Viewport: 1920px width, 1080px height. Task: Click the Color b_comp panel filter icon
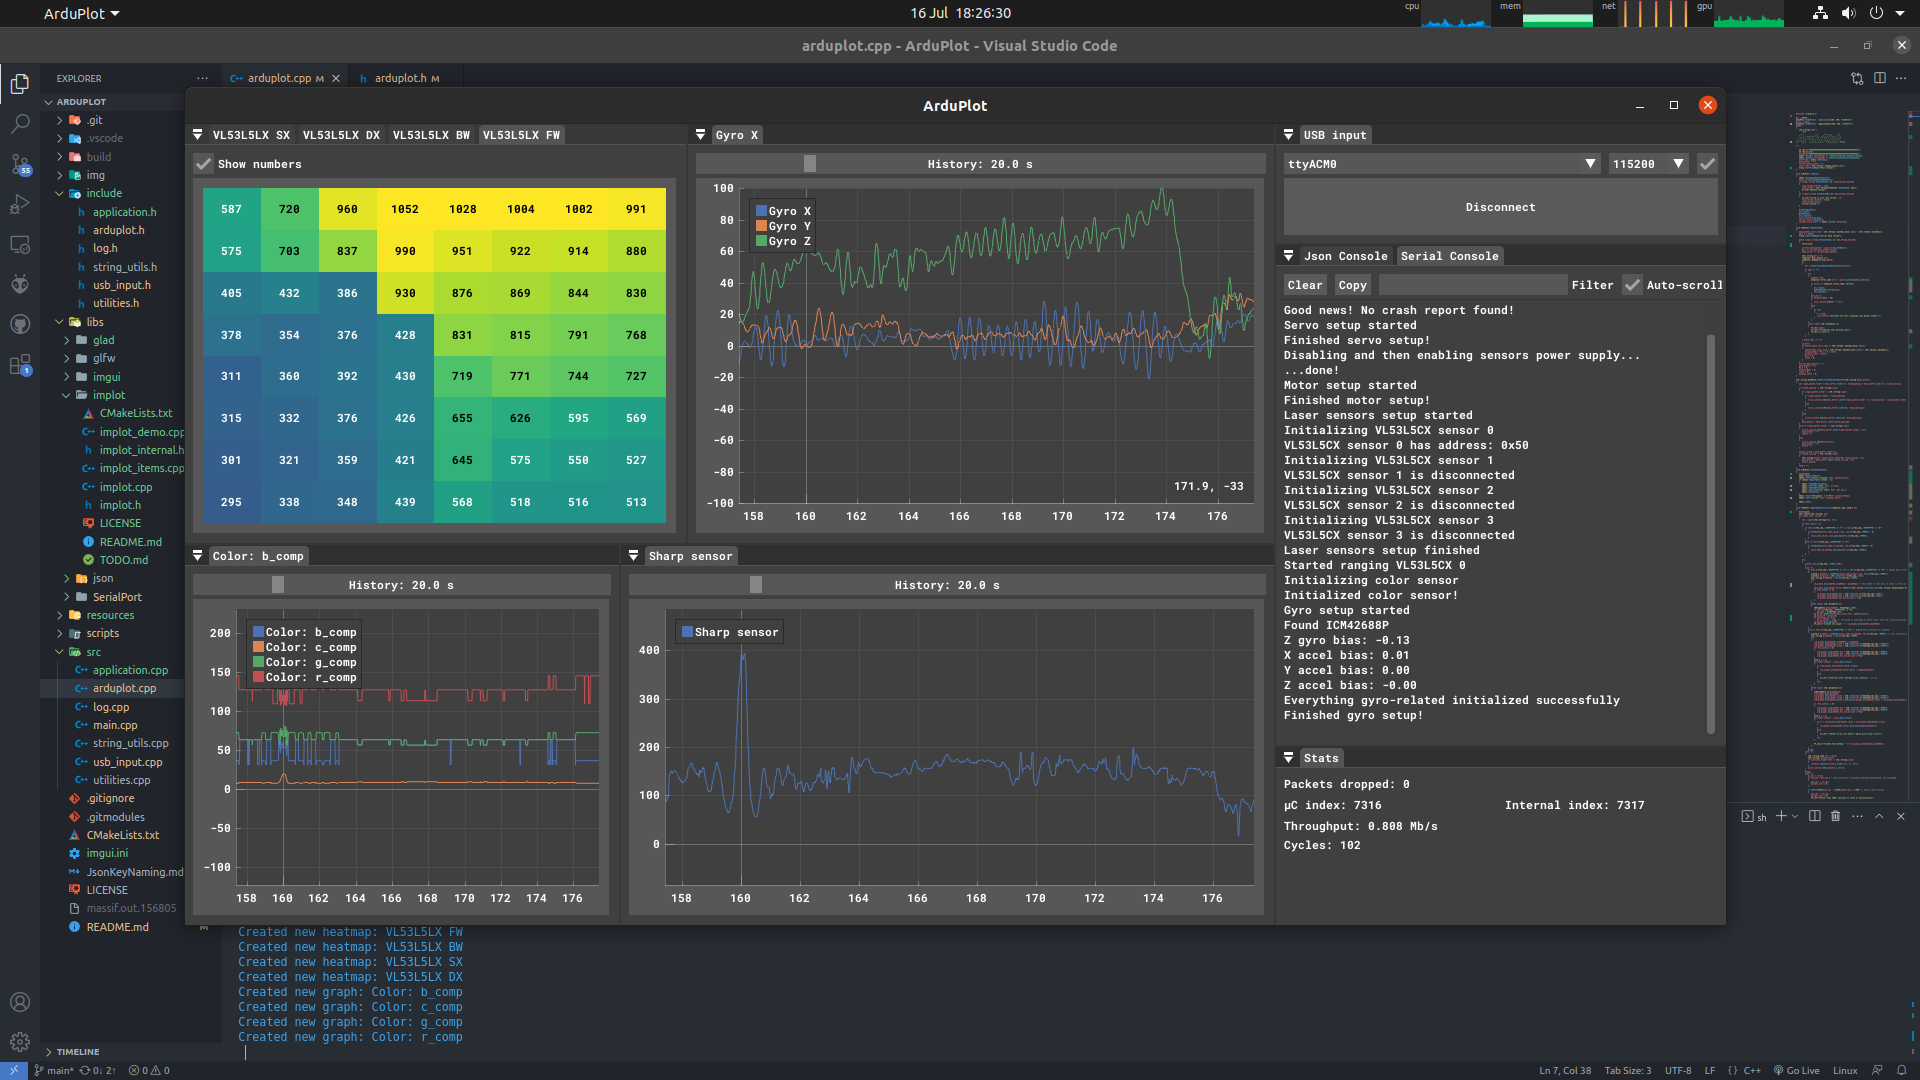click(x=199, y=555)
